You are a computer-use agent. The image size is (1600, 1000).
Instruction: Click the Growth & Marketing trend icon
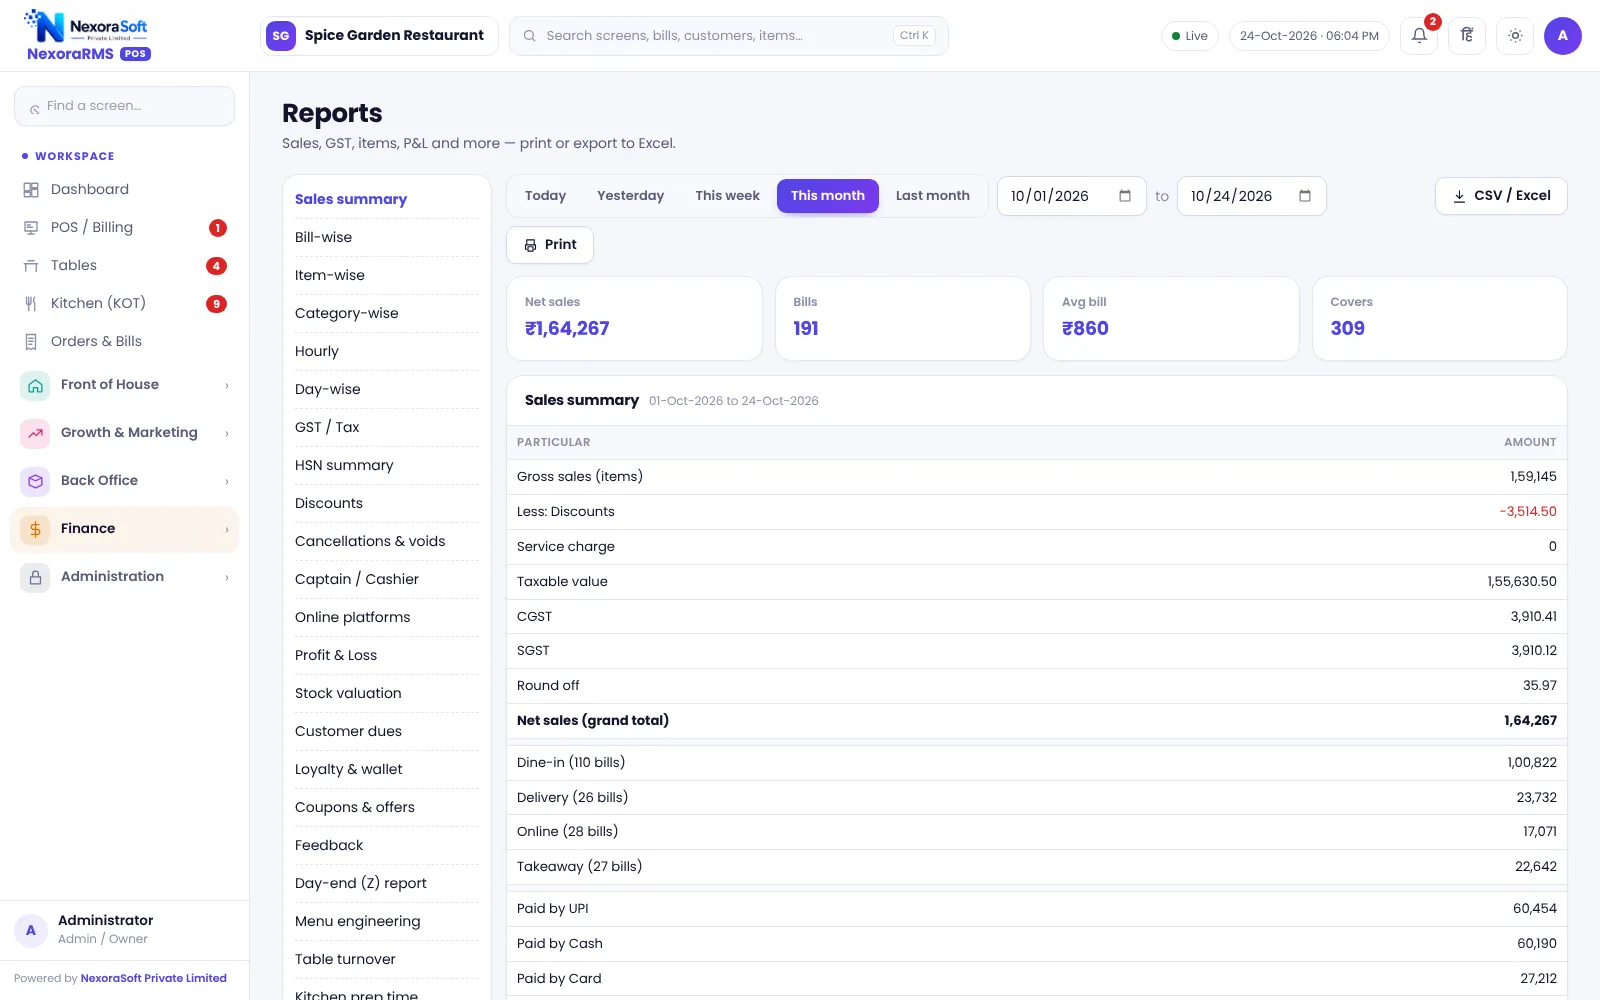(x=35, y=433)
